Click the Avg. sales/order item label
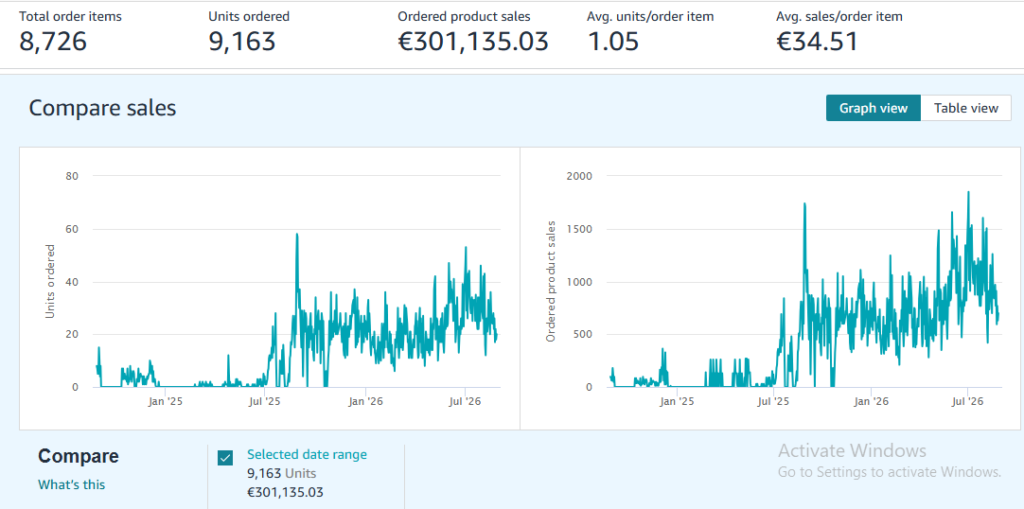The width and height of the screenshot is (1024, 509). coord(839,17)
